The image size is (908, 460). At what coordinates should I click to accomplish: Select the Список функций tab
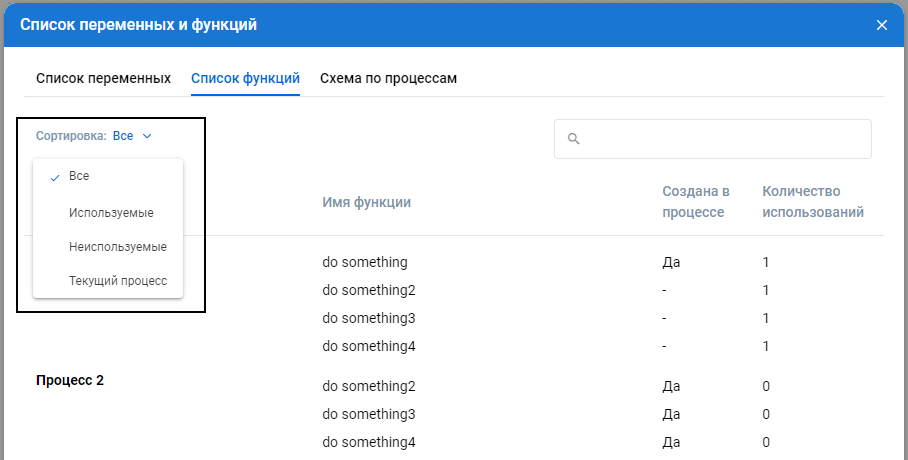click(x=245, y=78)
